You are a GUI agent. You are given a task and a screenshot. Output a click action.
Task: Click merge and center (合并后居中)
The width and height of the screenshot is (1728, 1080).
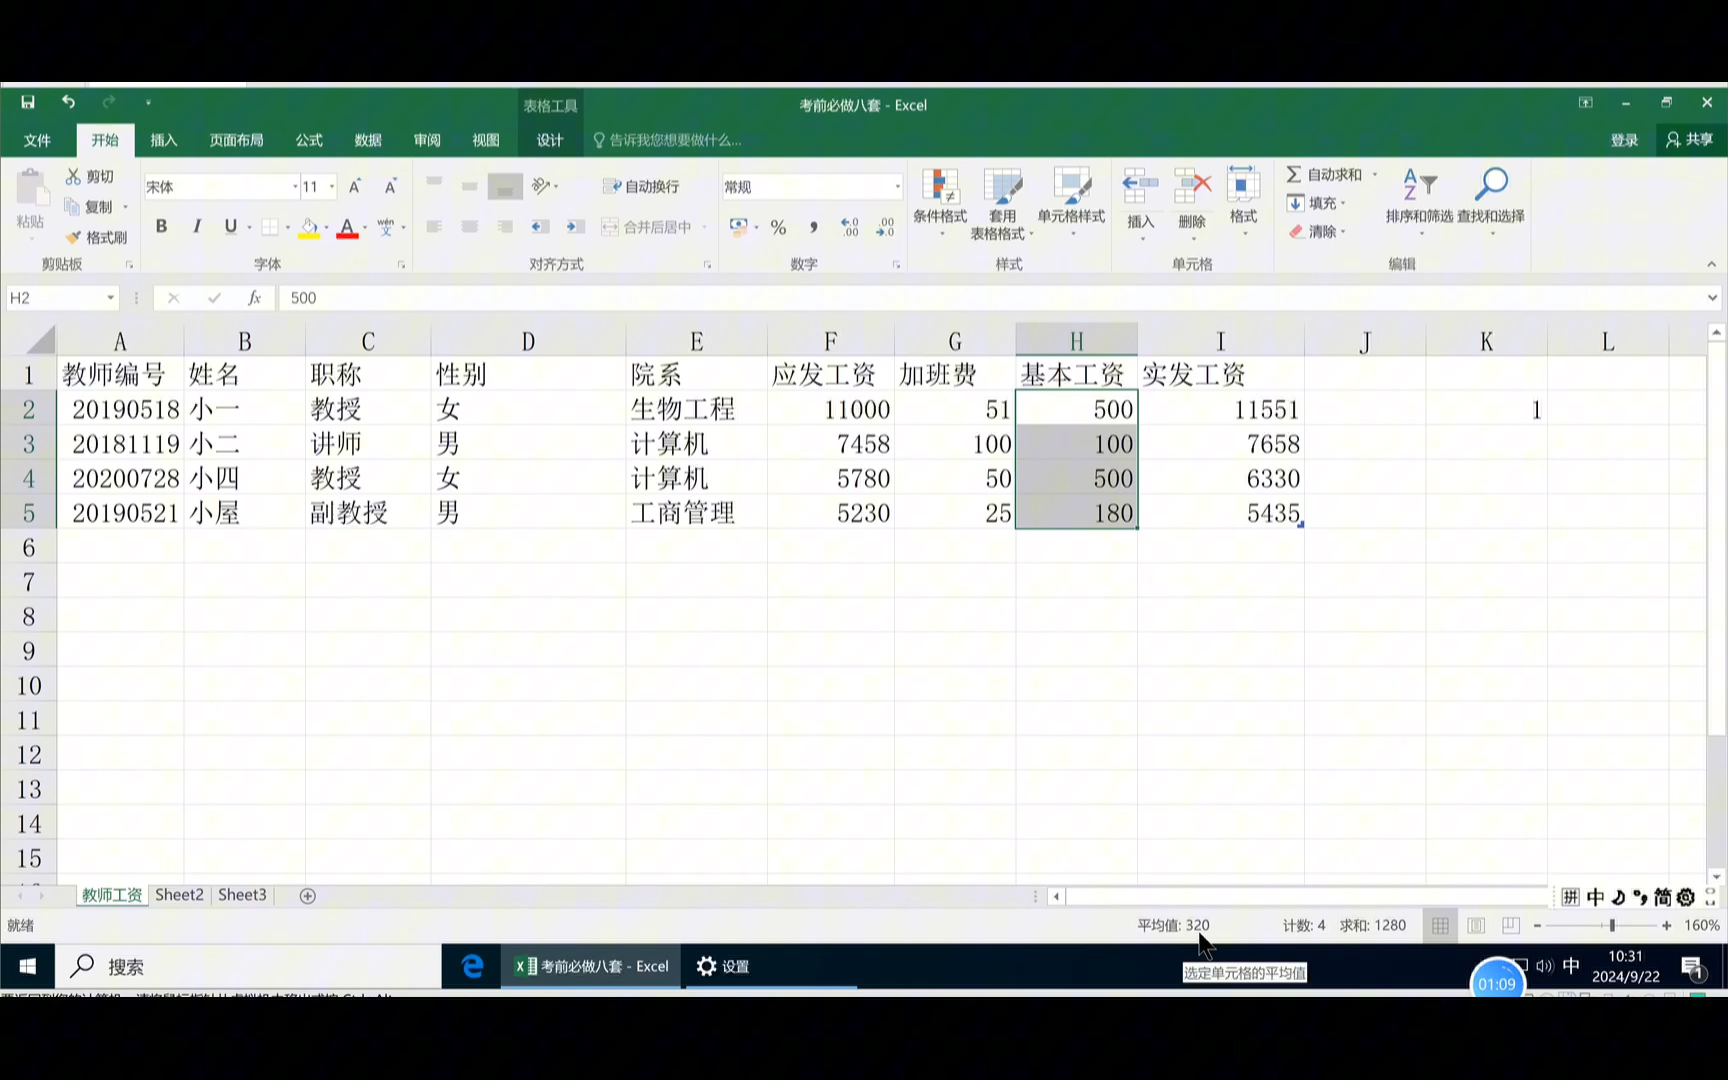click(x=647, y=227)
